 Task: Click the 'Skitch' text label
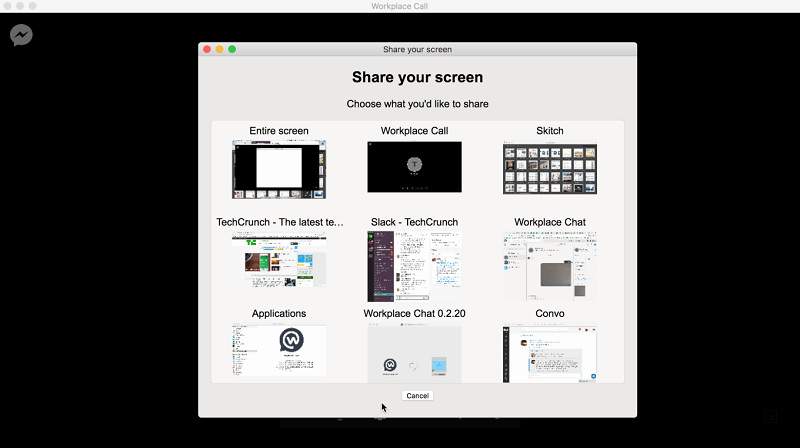click(549, 131)
